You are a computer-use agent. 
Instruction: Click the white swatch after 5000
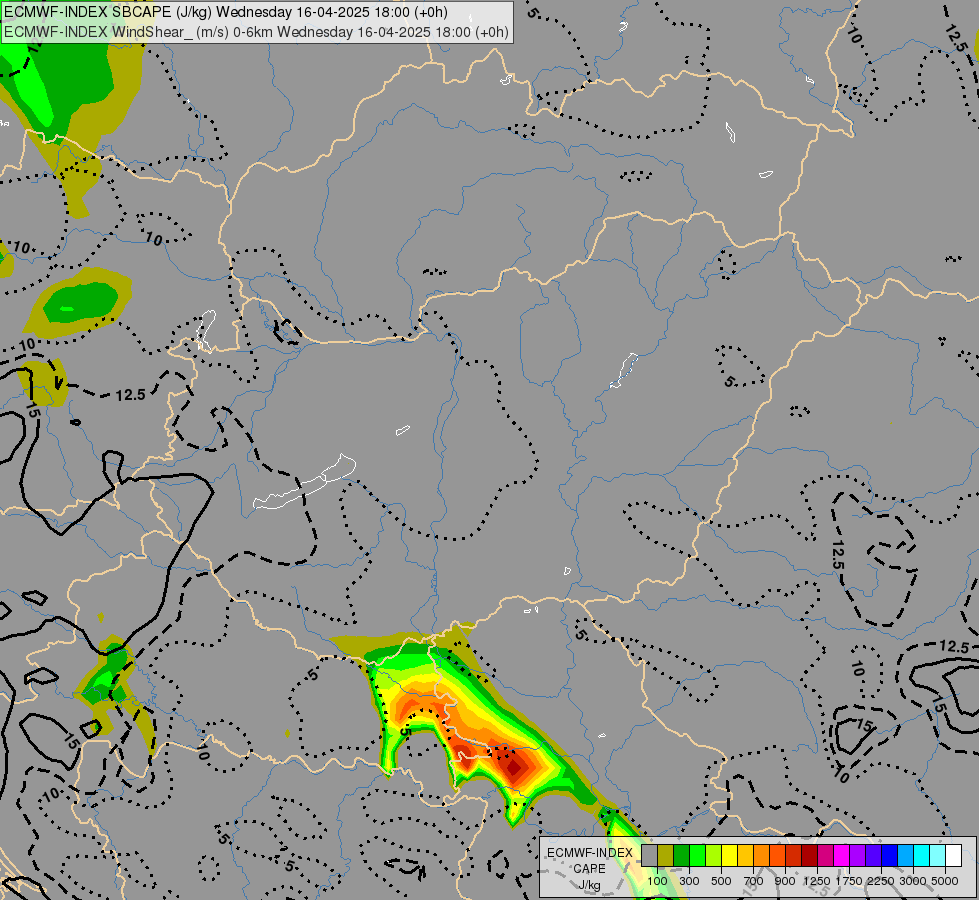(954, 856)
